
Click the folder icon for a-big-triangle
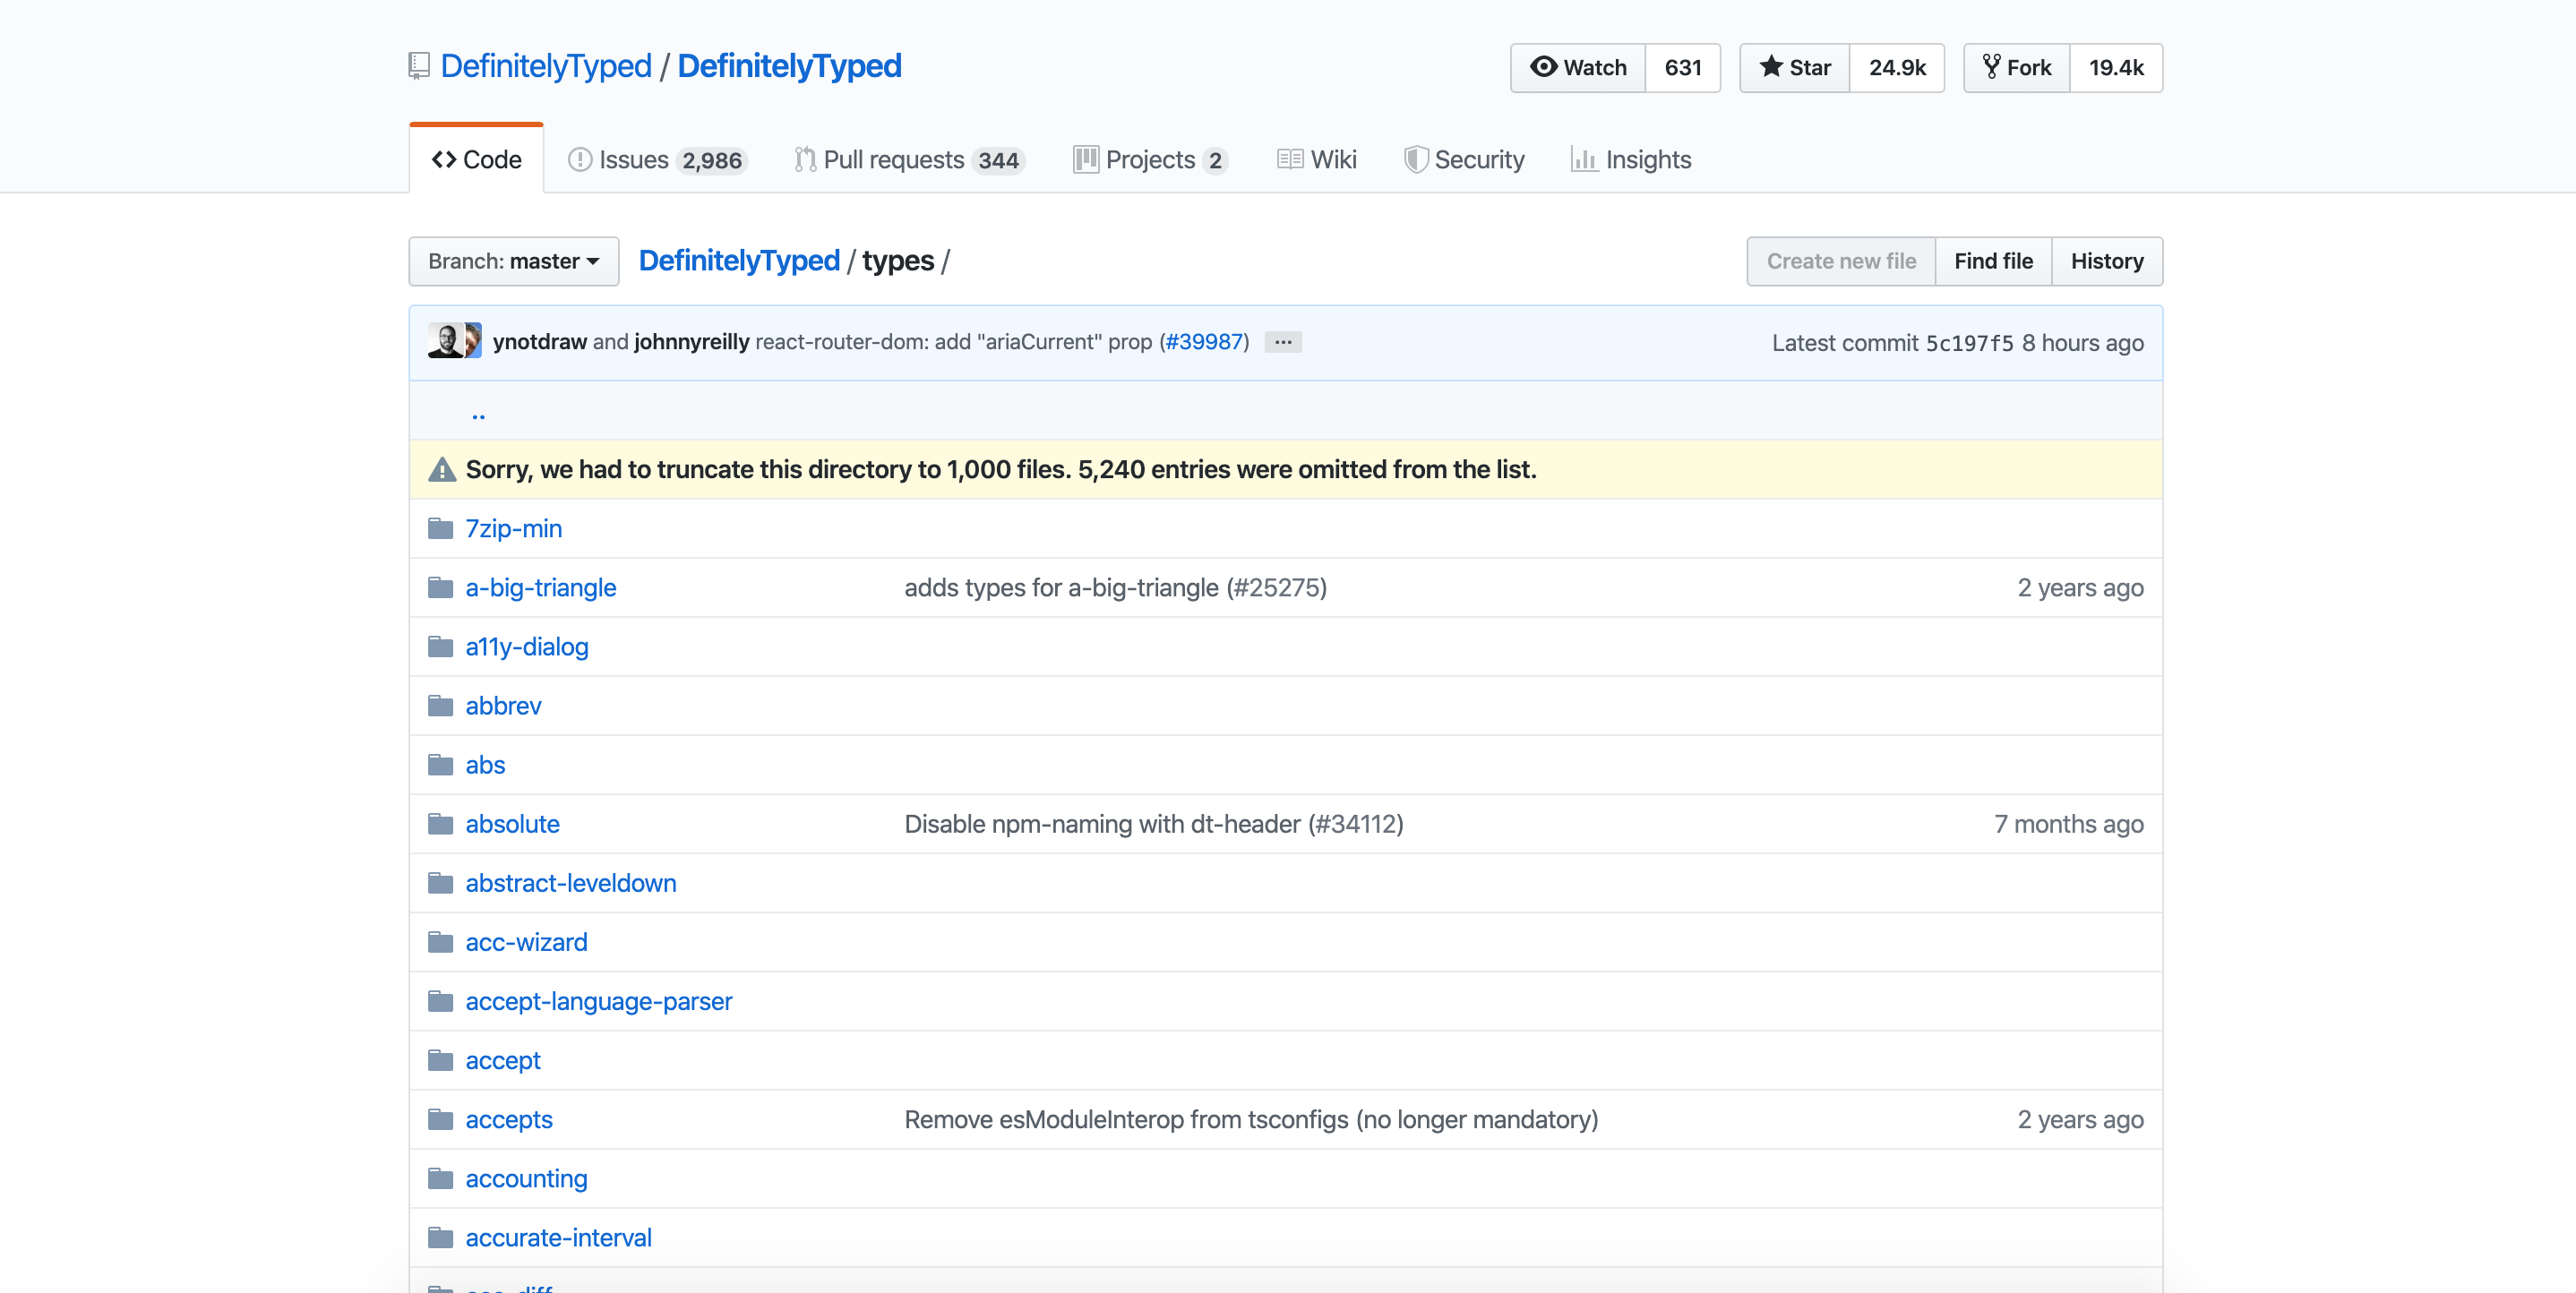(440, 587)
